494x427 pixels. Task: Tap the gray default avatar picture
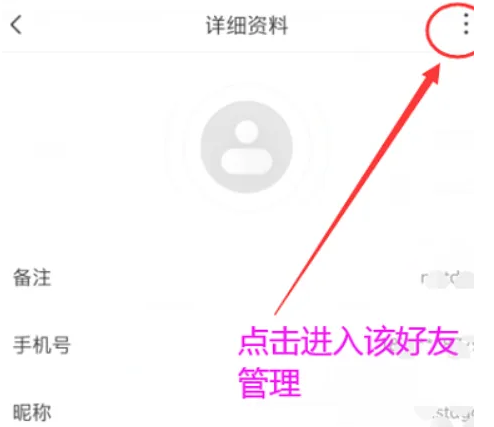[247, 147]
